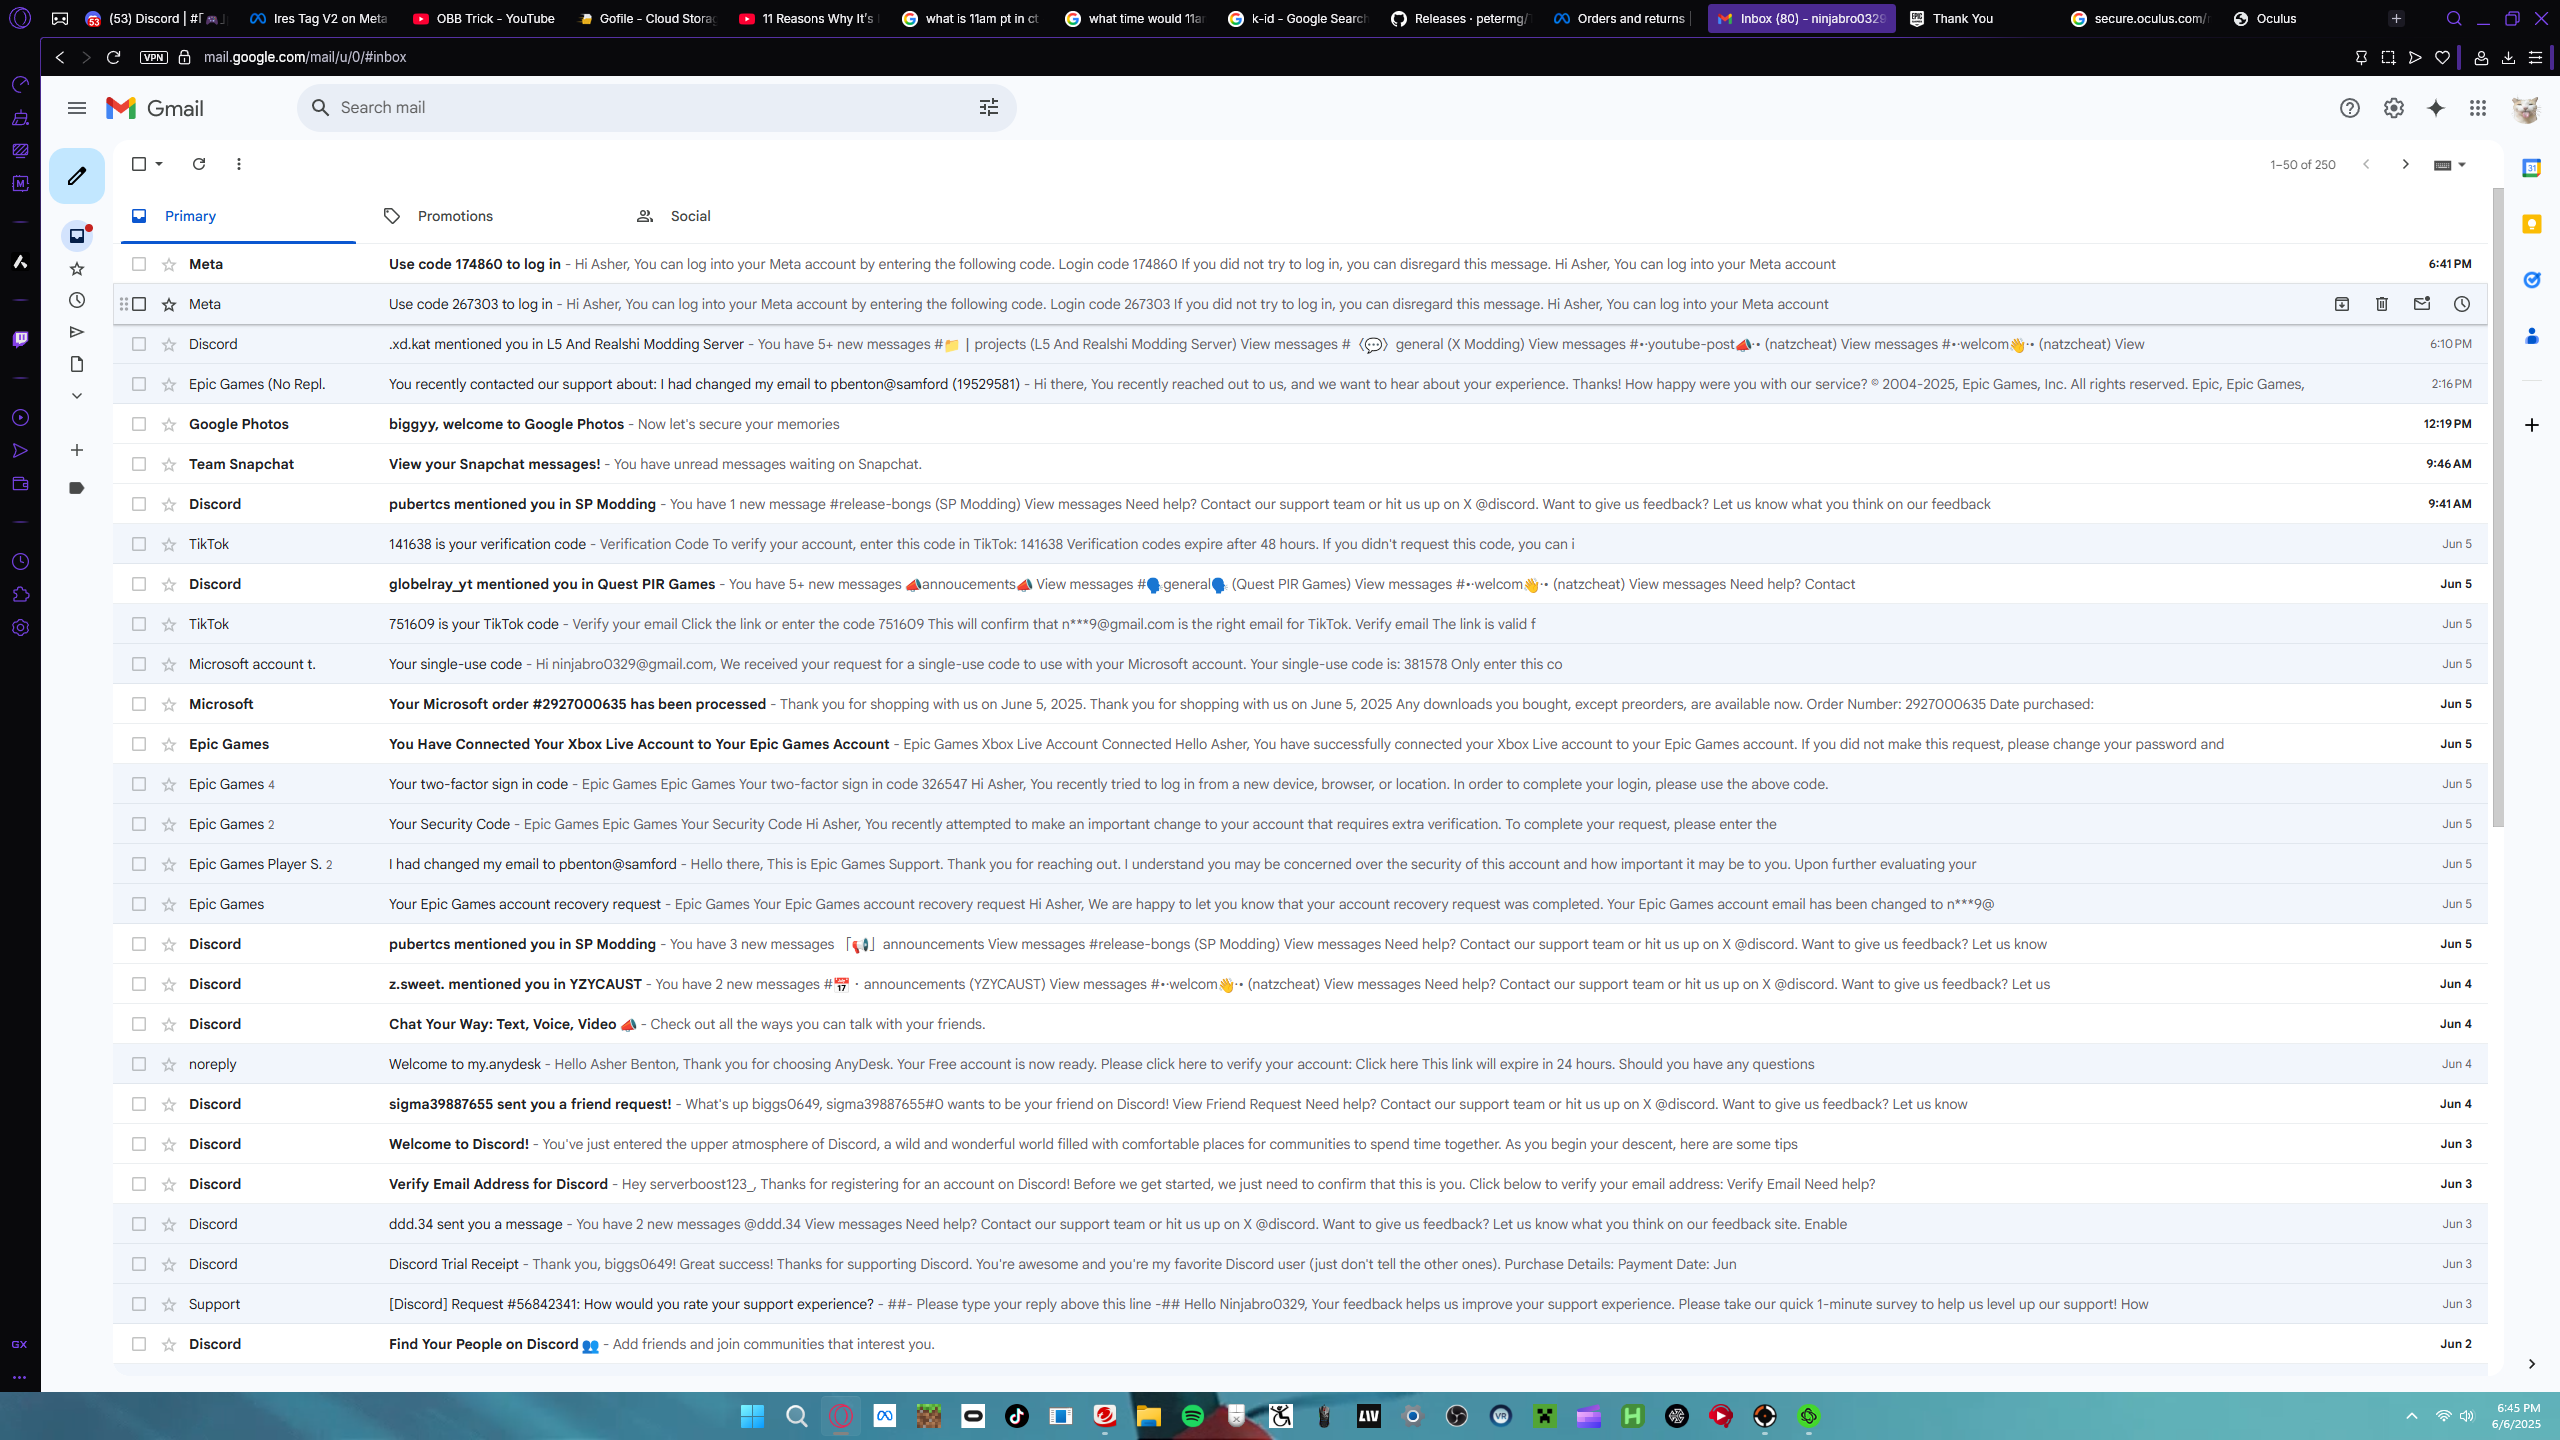
Task: Go to Sent mail in sidebar
Action: pos(77,332)
